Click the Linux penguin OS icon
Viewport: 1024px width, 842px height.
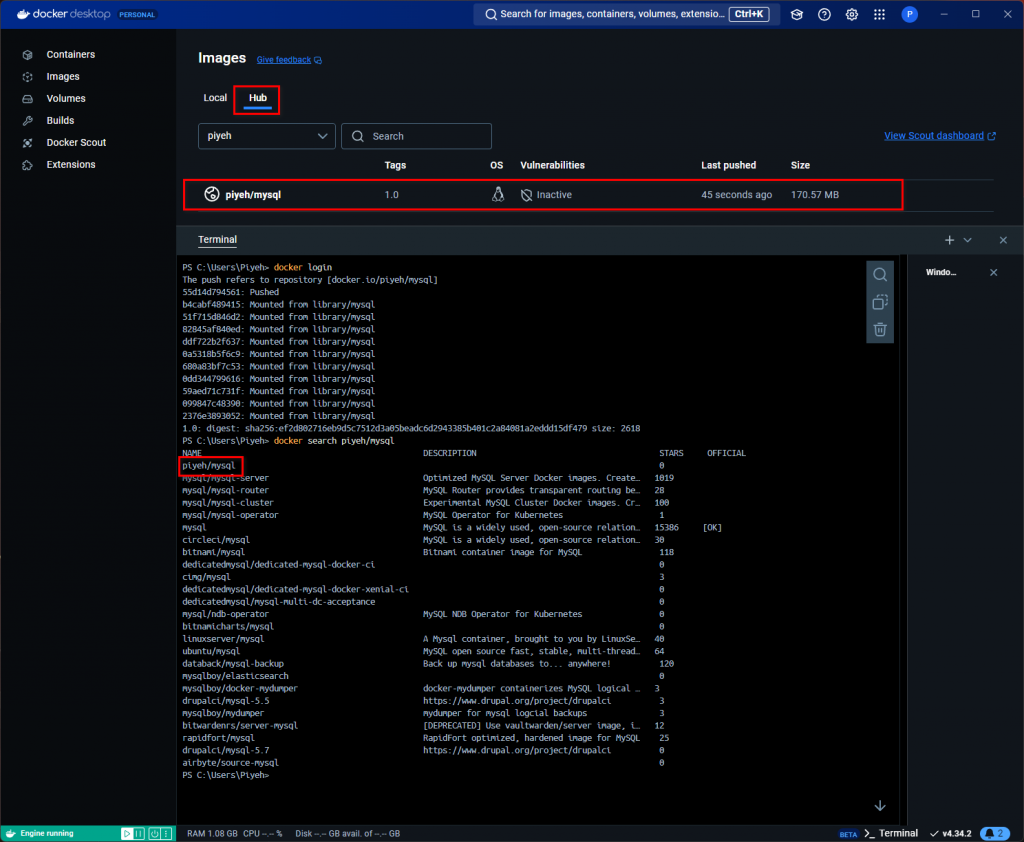point(498,194)
